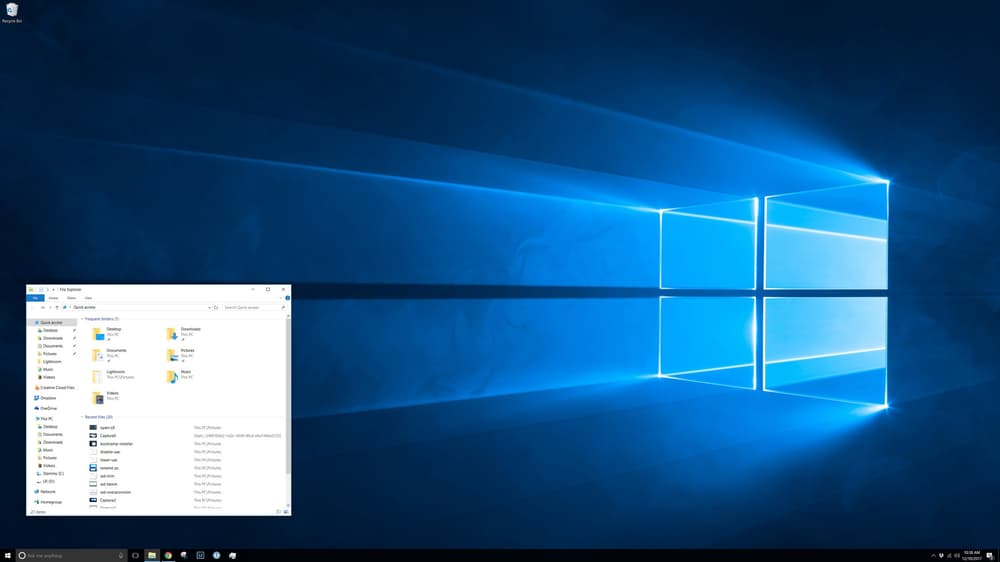Image resolution: width=1000 pixels, height=562 pixels.
Task: Switch to details view in status bar
Action: click(x=279, y=512)
